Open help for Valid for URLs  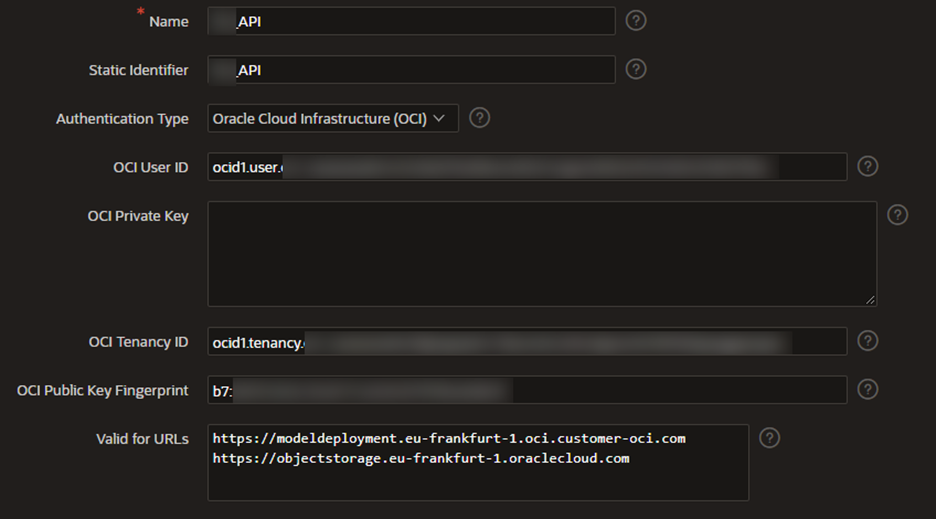point(769,437)
